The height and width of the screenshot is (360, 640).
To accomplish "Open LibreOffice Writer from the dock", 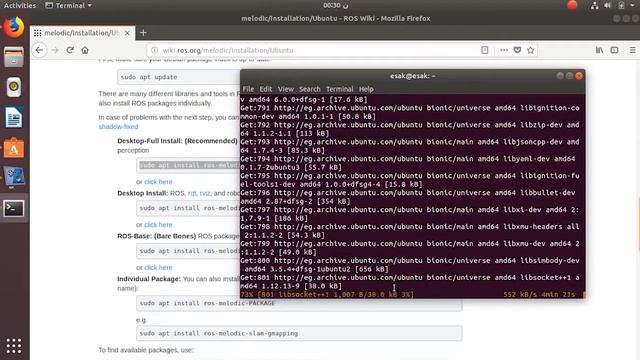I will click(x=14, y=117).
